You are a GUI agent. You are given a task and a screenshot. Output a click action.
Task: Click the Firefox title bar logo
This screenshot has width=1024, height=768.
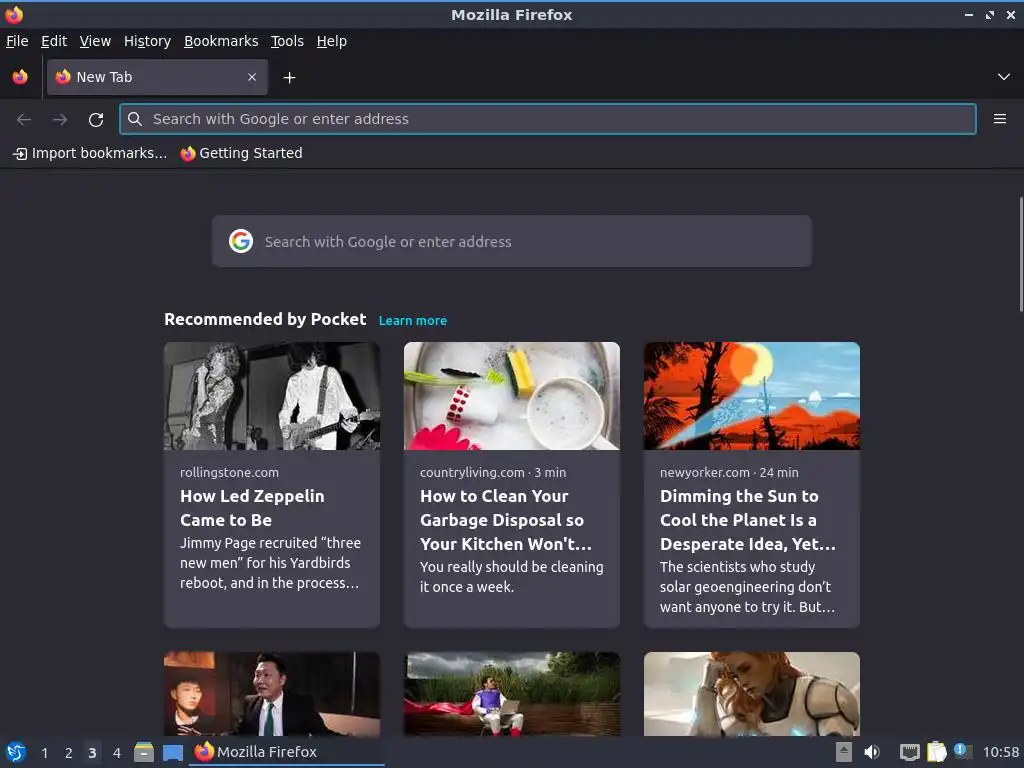pos(14,14)
